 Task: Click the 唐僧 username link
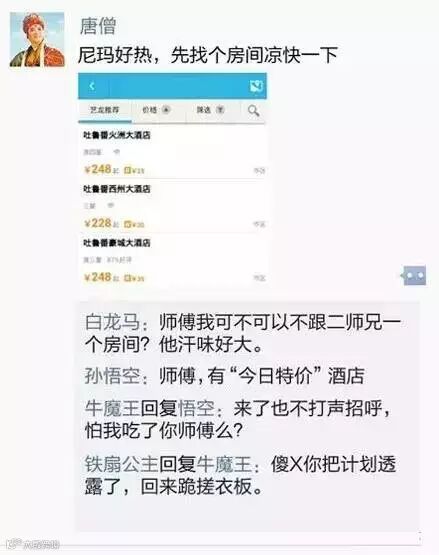(x=98, y=26)
